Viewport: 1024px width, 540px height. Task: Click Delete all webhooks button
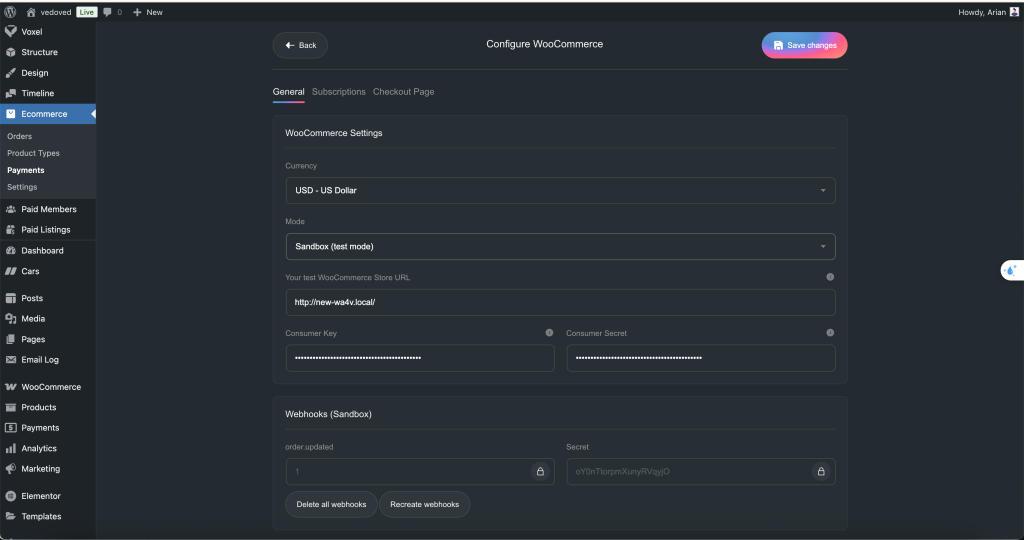click(x=331, y=504)
